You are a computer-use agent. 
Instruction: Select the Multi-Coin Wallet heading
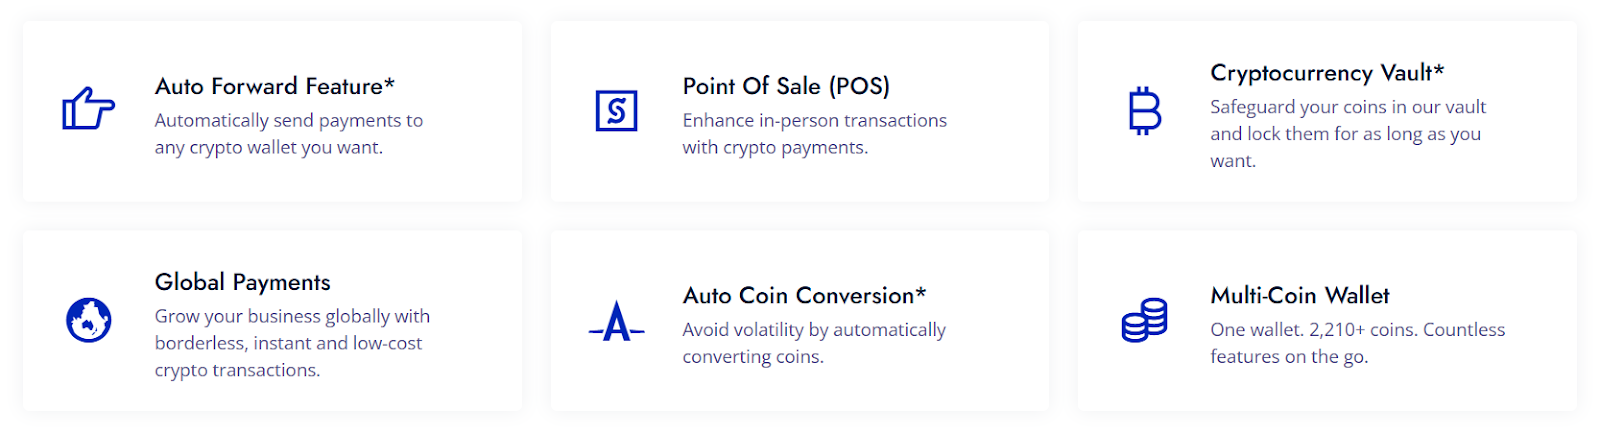[x=1300, y=295]
